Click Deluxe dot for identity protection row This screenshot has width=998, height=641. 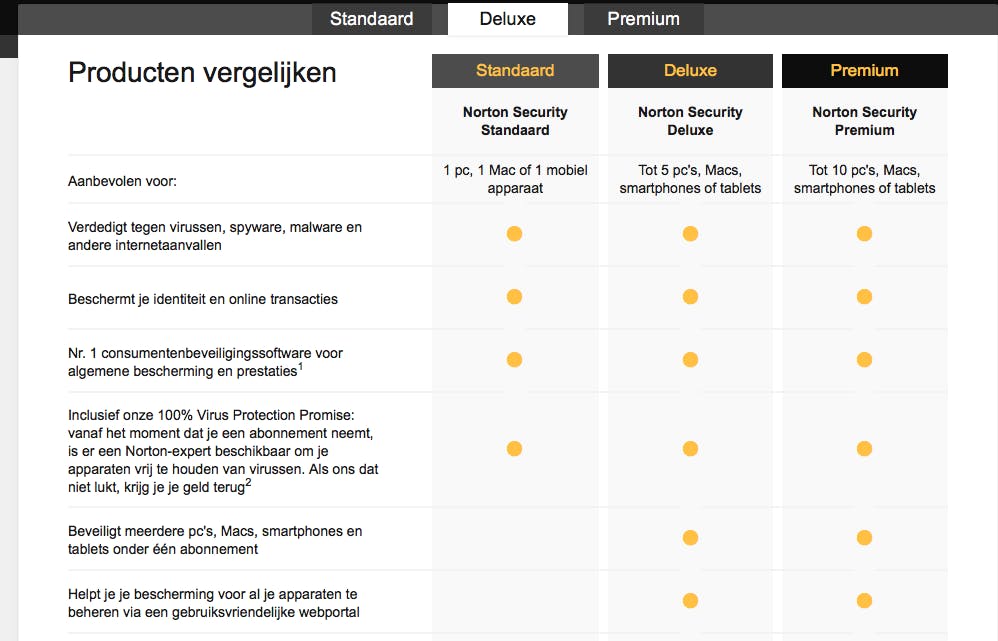point(690,297)
